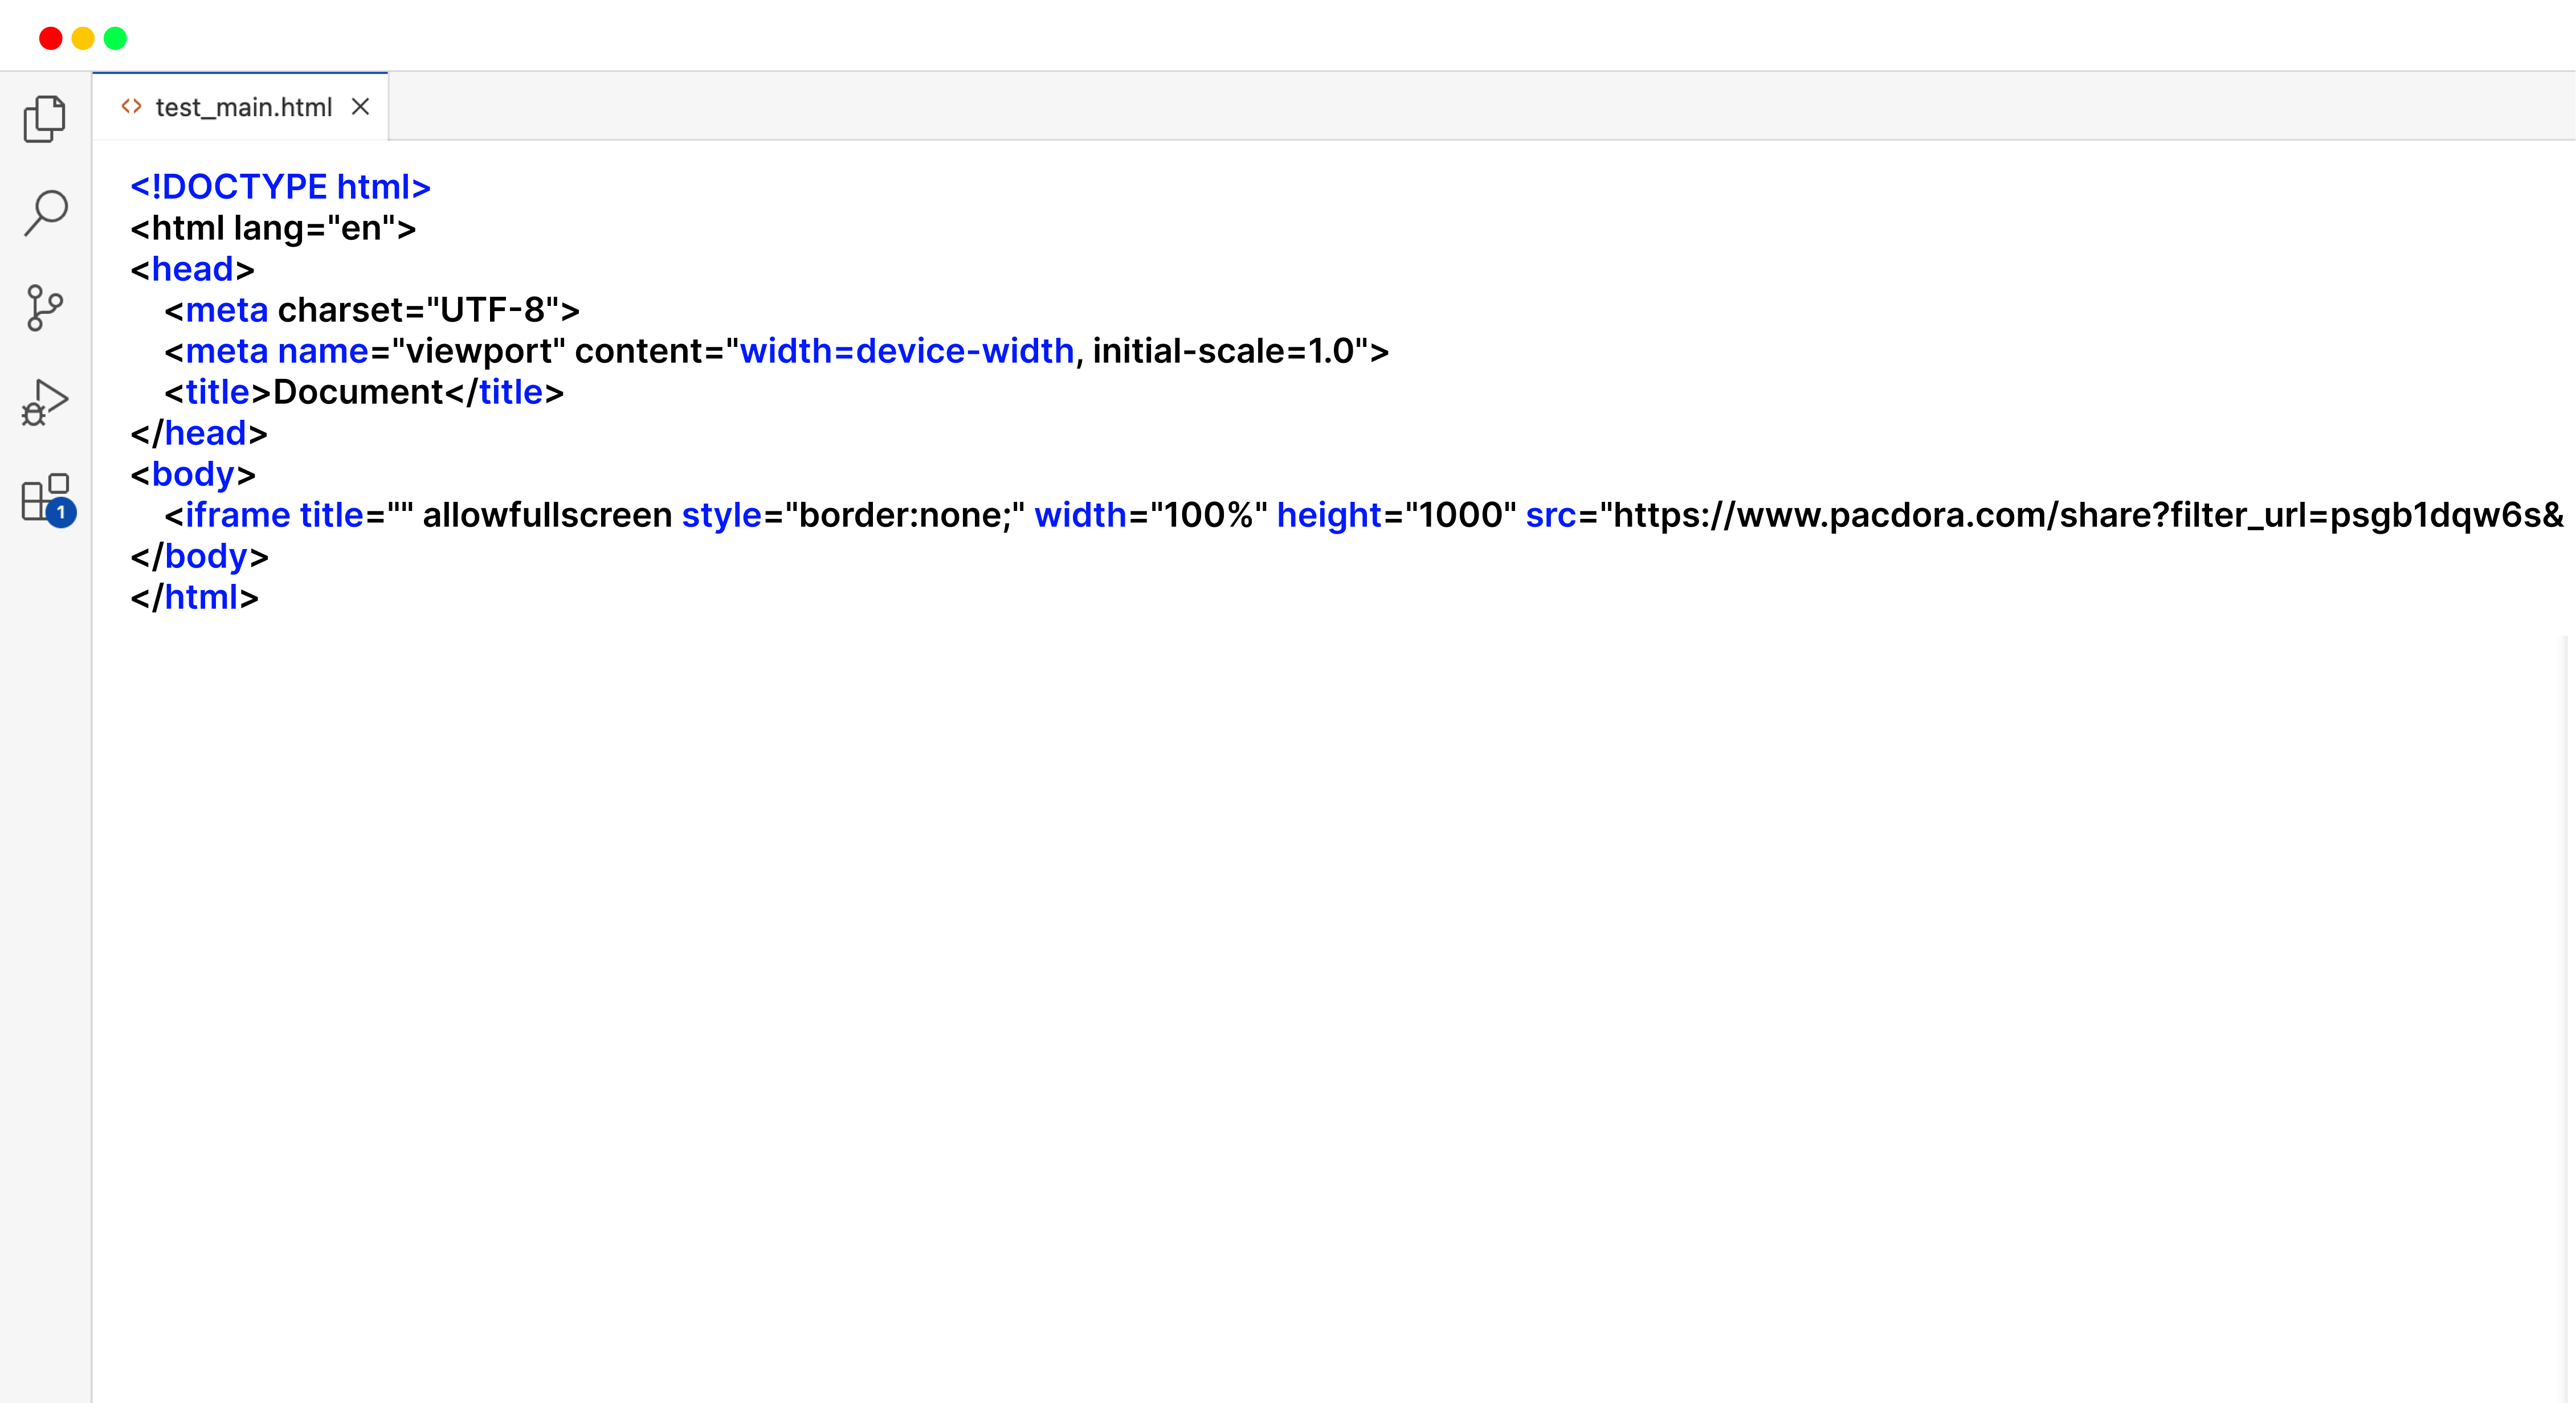Open the Run and Debug icon
Screen dimensions: 2576x1403
[45, 402]
